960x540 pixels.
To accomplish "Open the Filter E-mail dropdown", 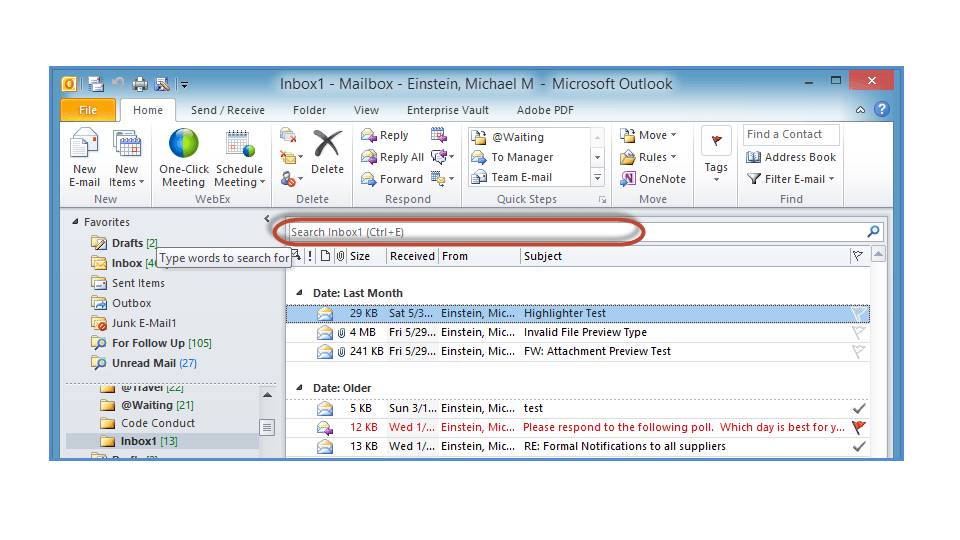I will click(790, 179).
